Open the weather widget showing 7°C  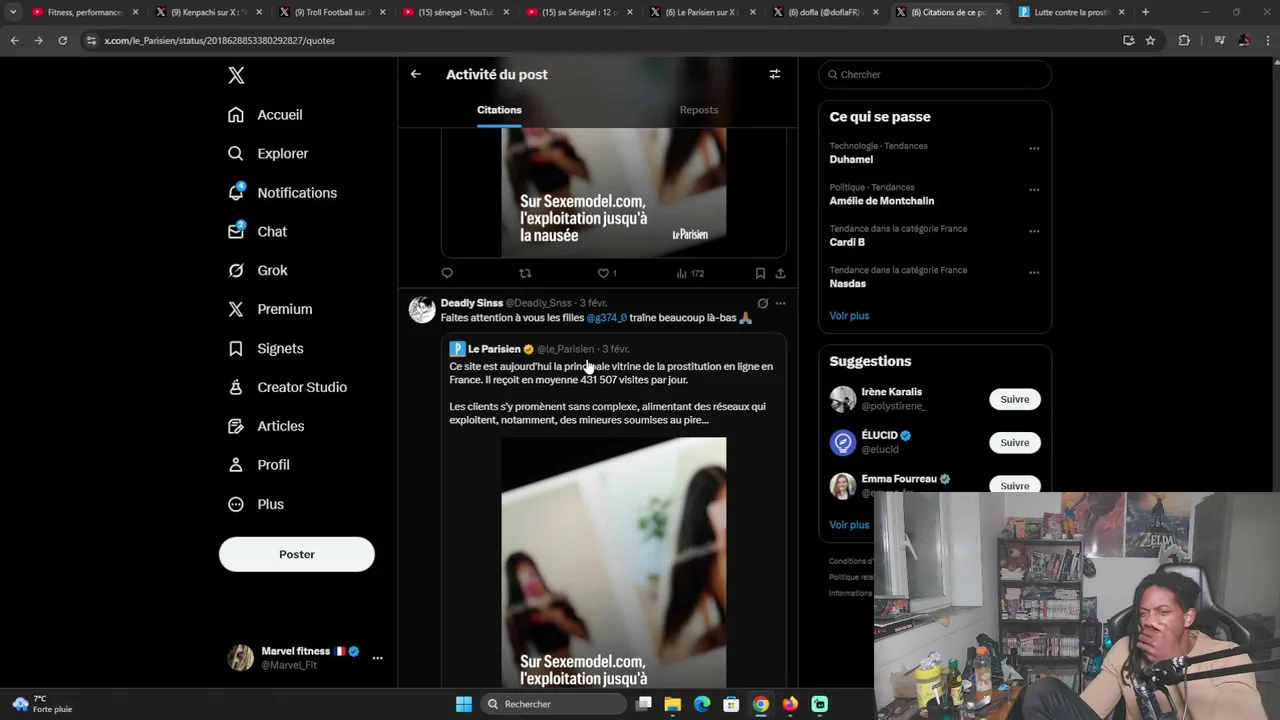pos(42,704)
